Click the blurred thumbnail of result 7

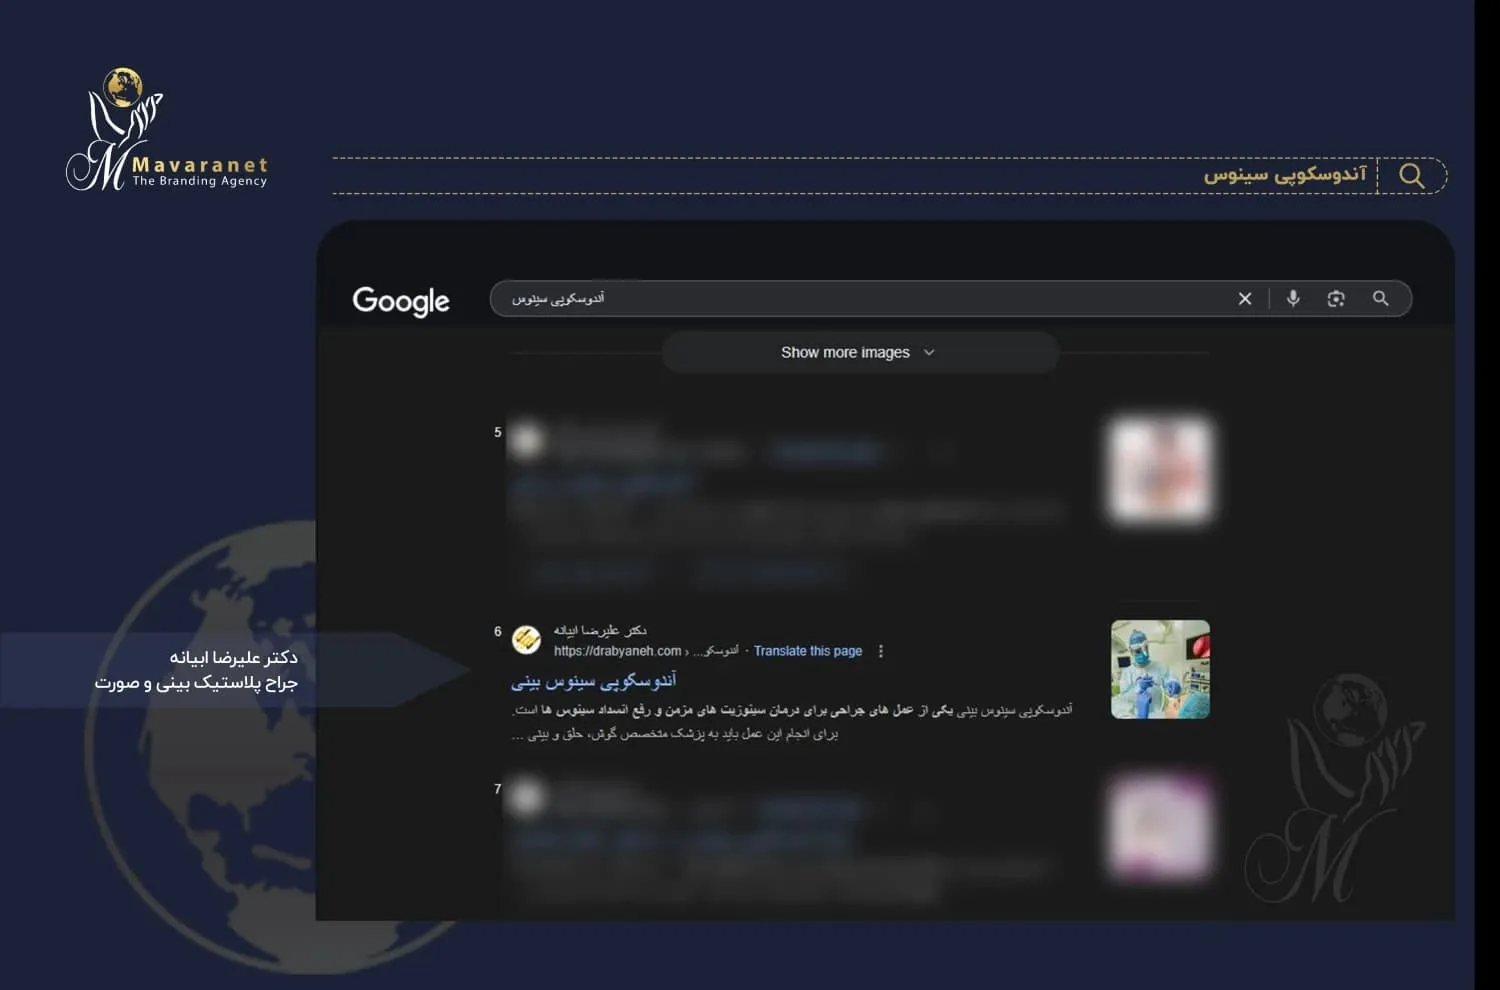point(1160,827)
